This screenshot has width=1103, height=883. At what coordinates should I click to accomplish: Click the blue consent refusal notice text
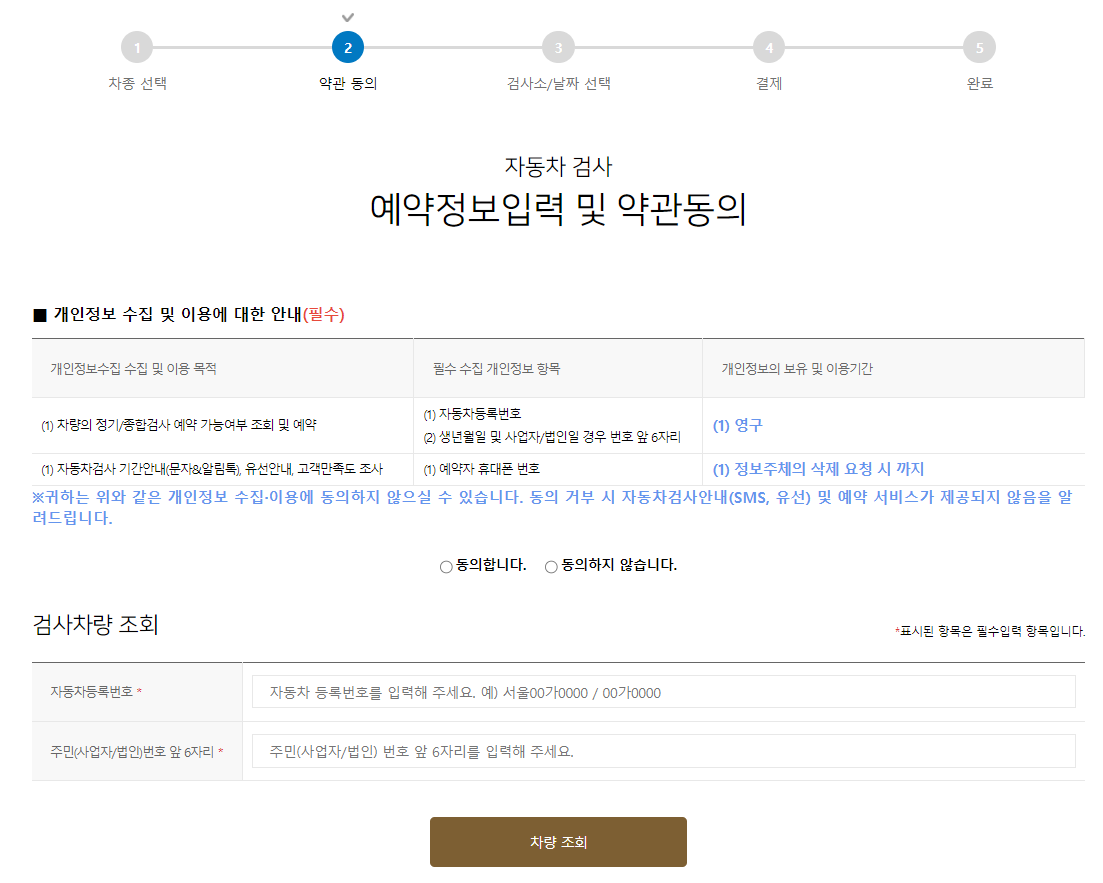tap(552, 507)
